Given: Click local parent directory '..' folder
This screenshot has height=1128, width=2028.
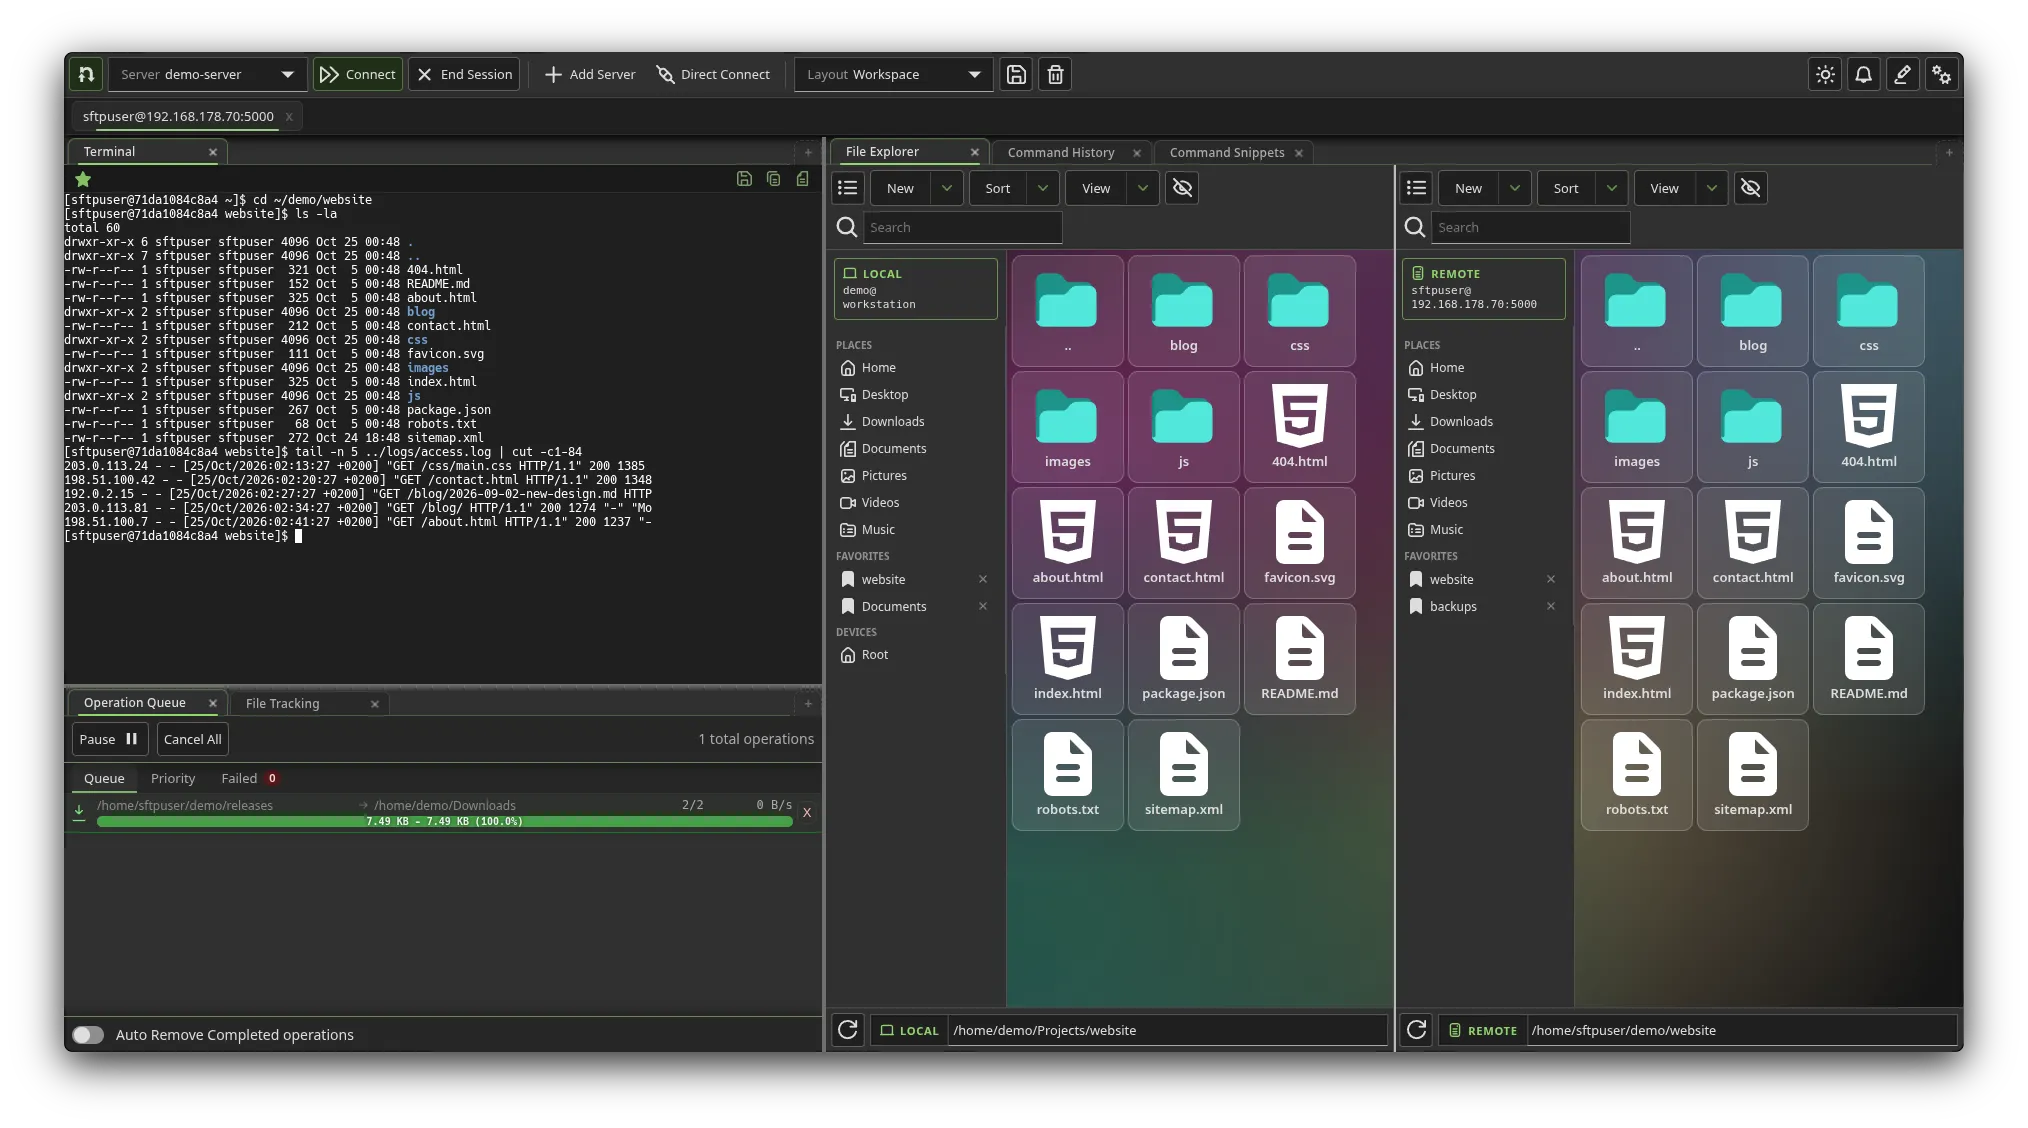Looking at the screenshot, I should [x=1067, y=311].
